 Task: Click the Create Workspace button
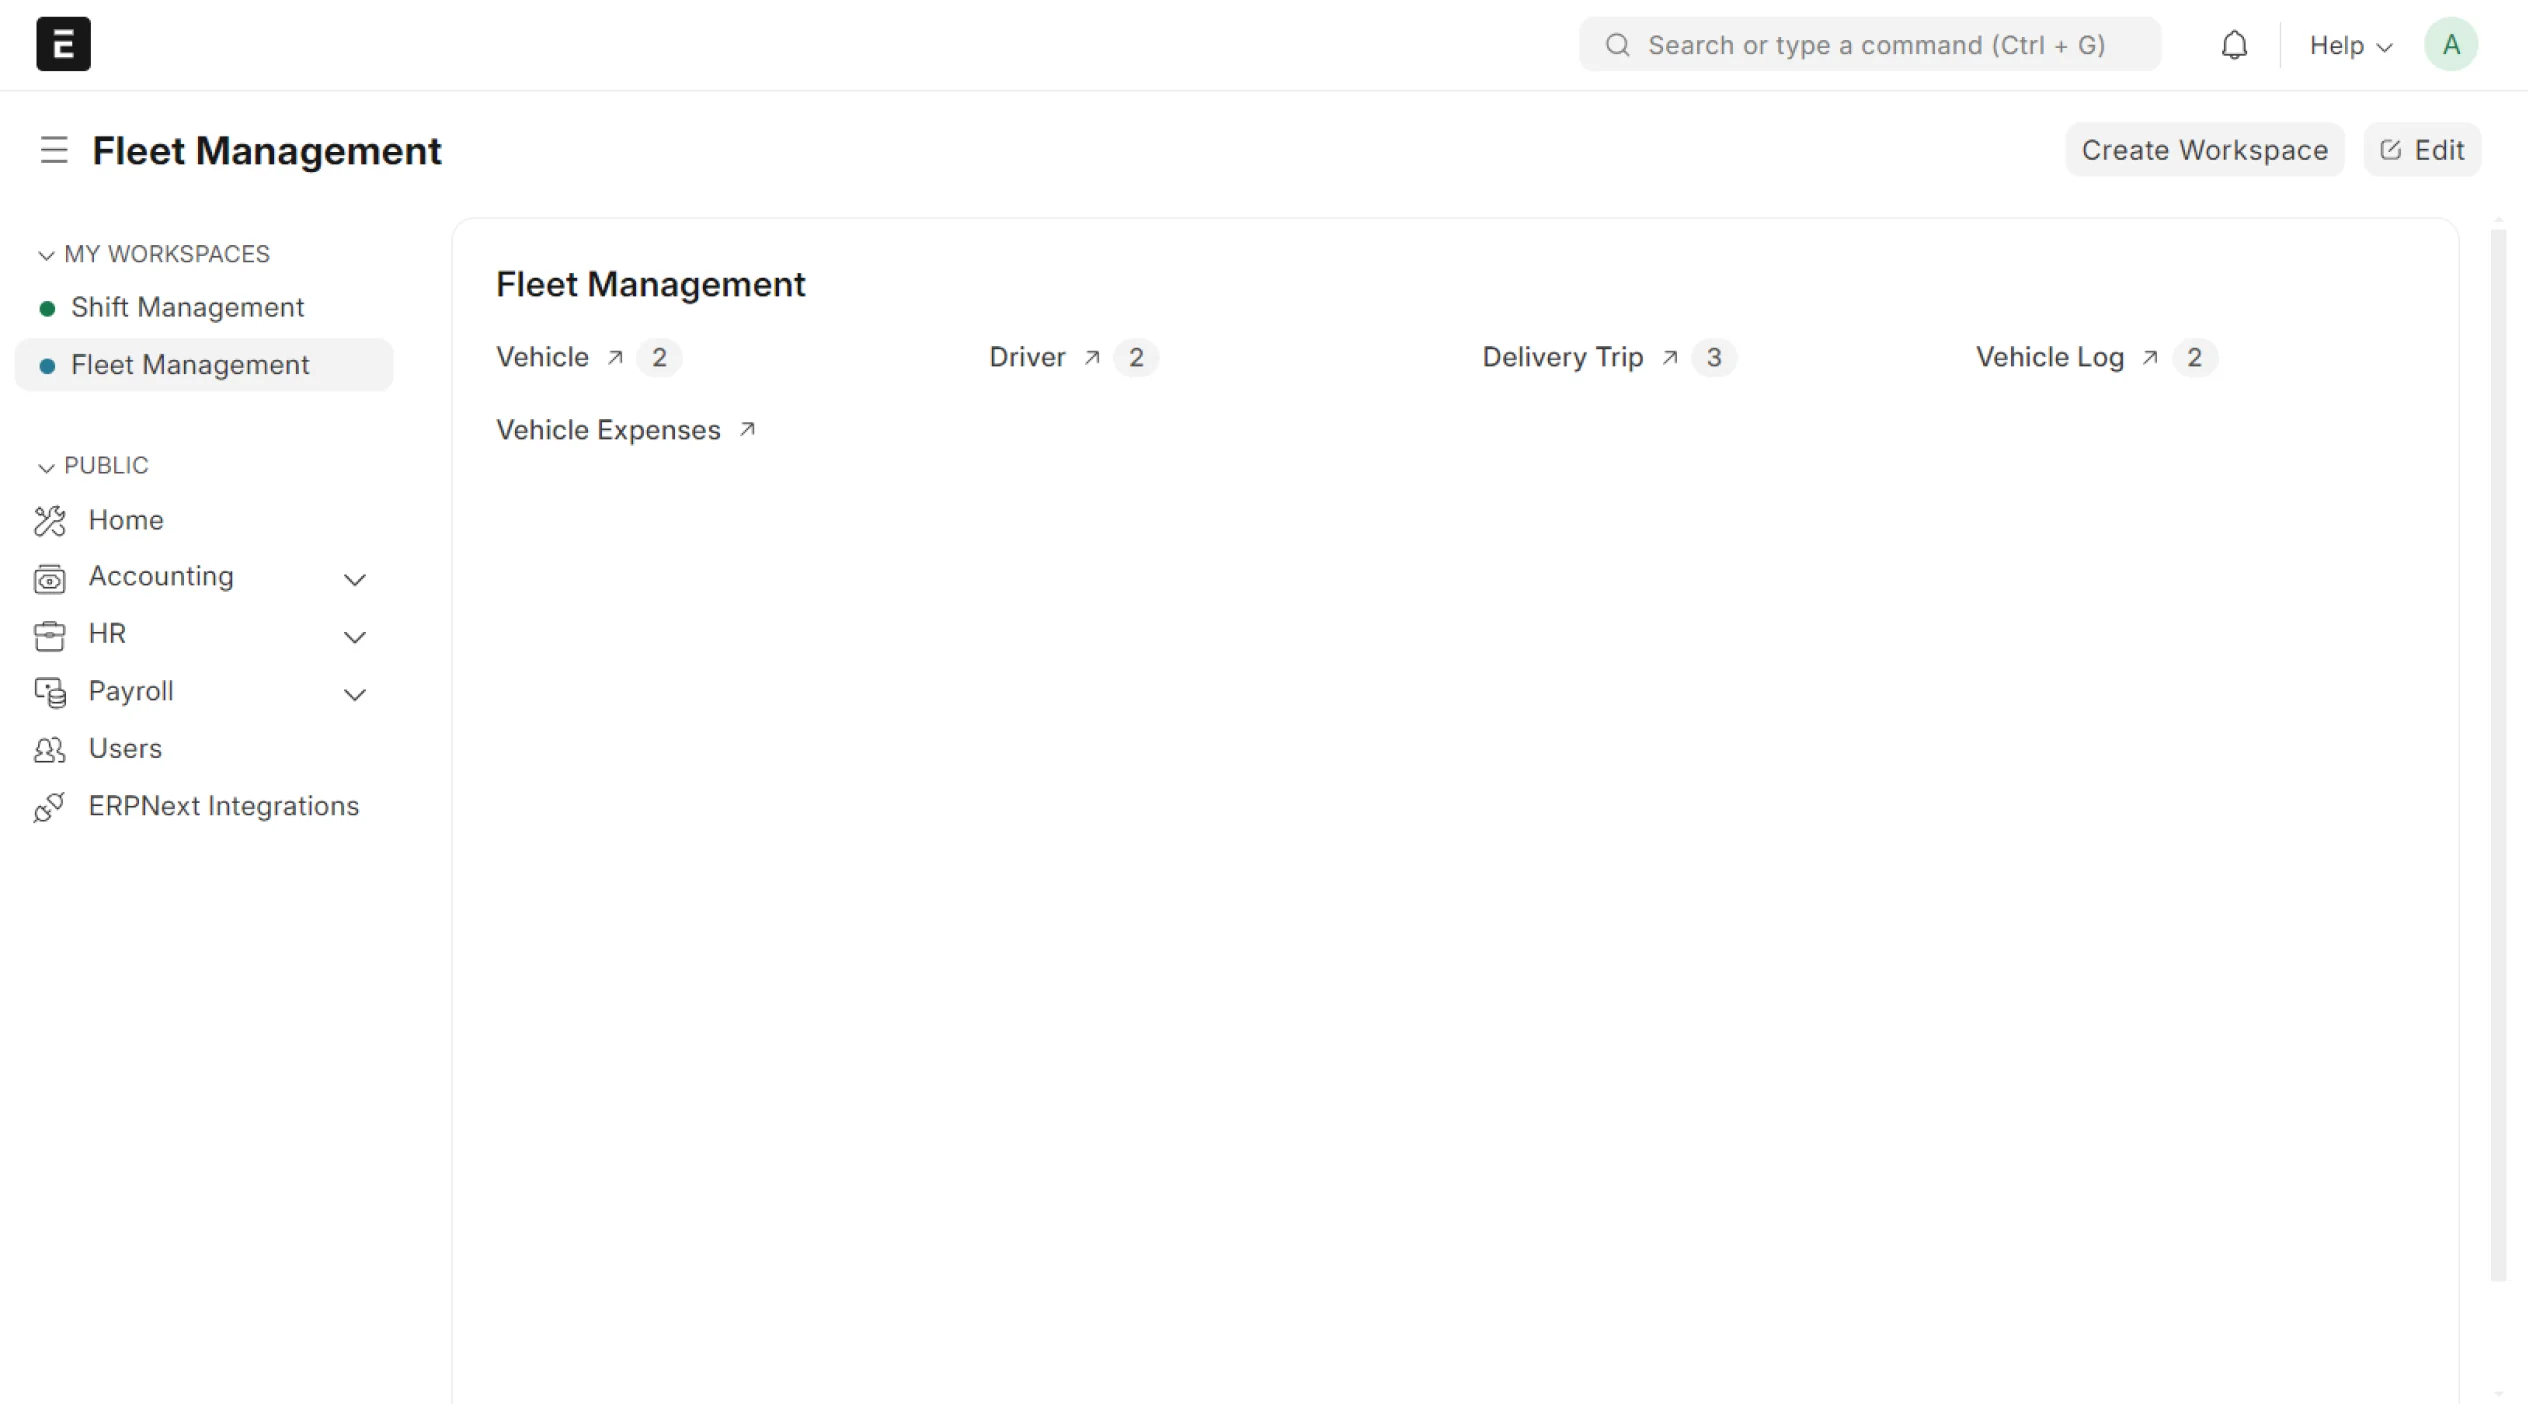2204,149
